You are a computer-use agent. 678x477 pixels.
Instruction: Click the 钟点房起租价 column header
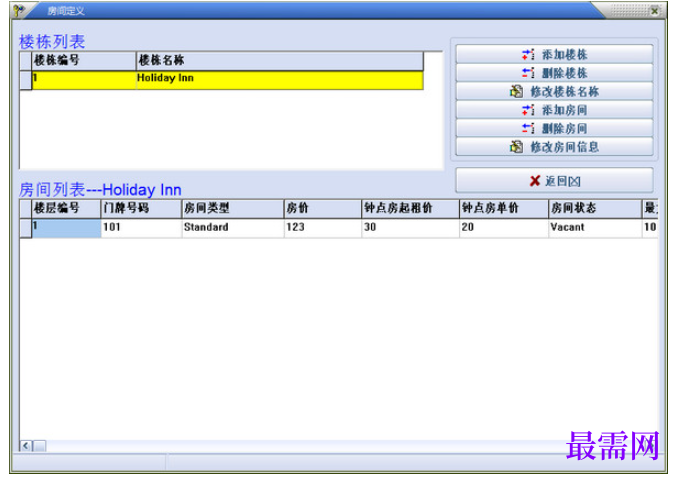[410, 209]
